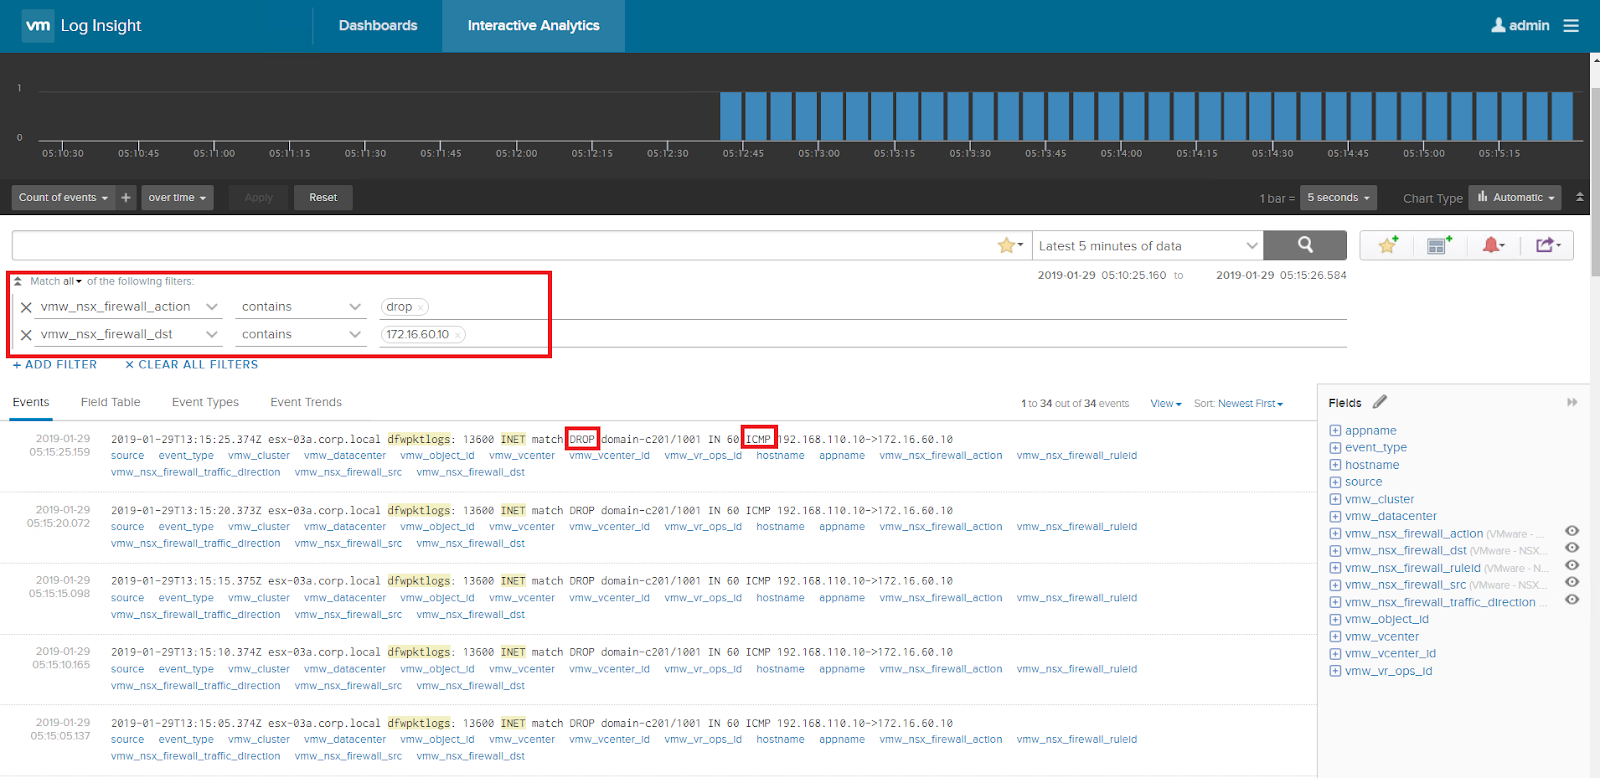Open the over time dropdown

177,198
